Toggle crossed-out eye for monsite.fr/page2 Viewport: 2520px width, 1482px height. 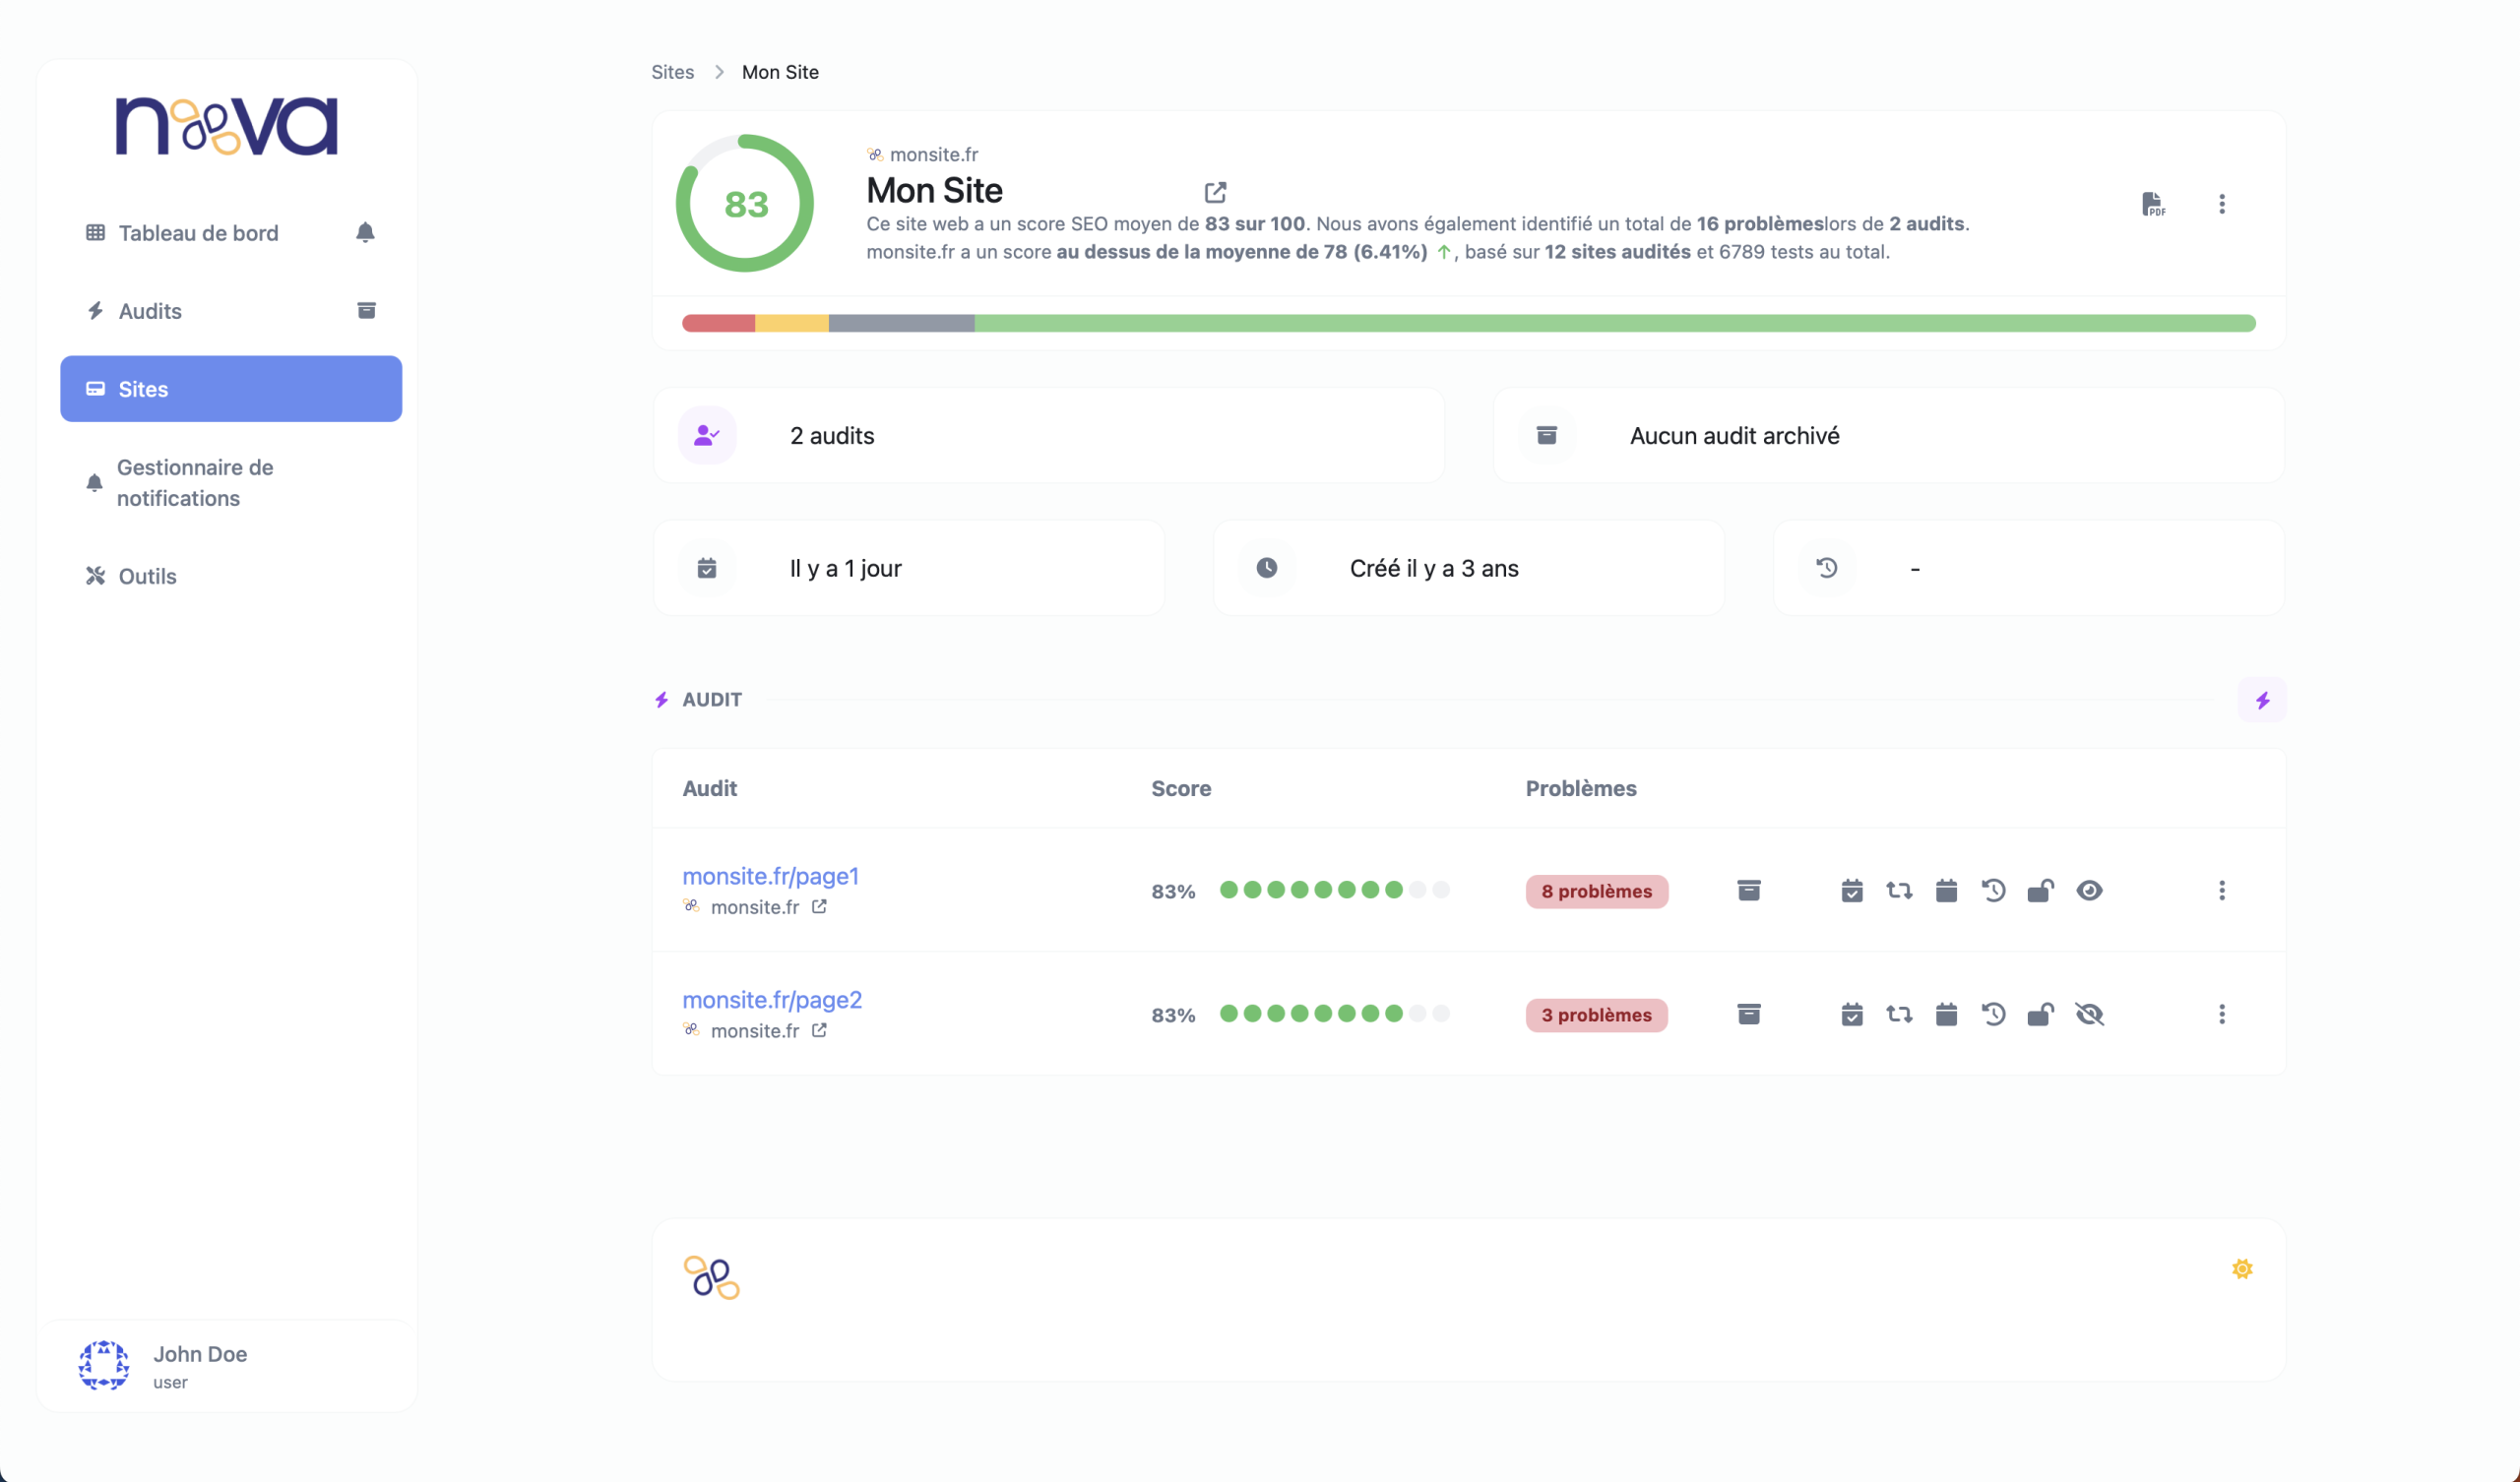[x=2089, y=1014]
